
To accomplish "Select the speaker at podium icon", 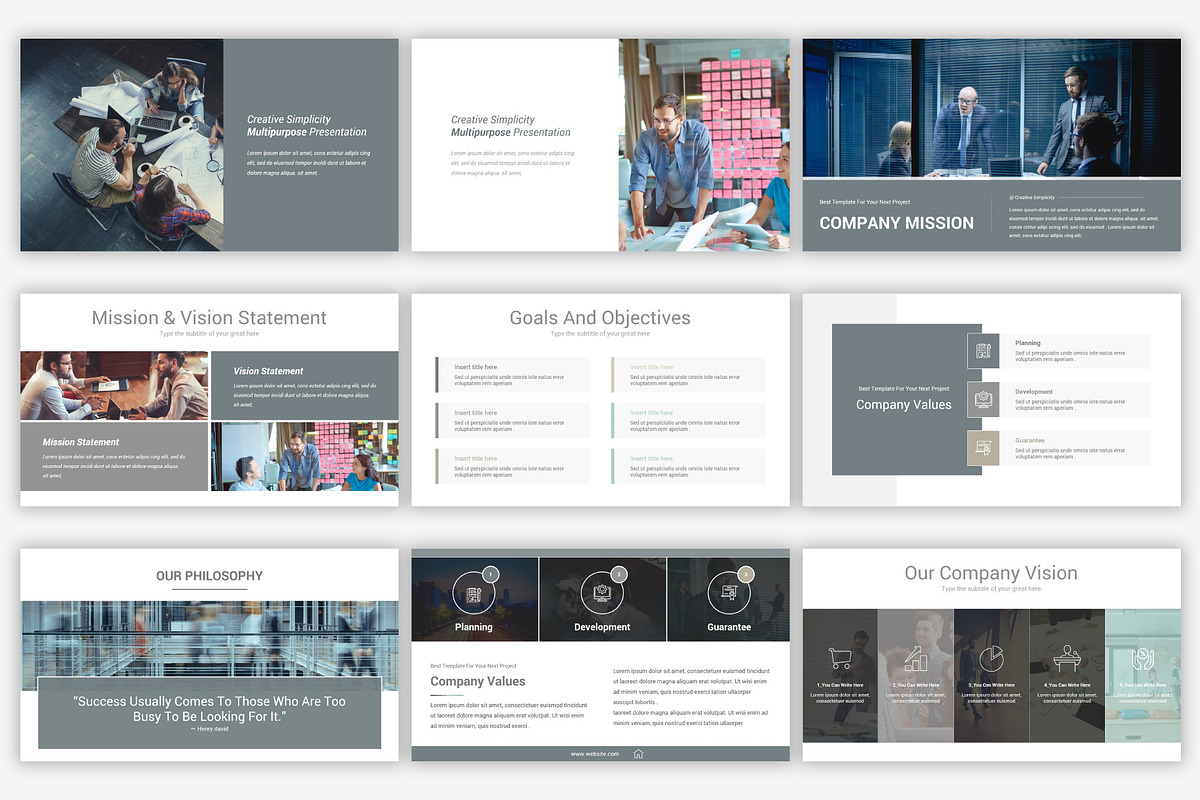I will pyautogui.click(x=1067, y=659).
